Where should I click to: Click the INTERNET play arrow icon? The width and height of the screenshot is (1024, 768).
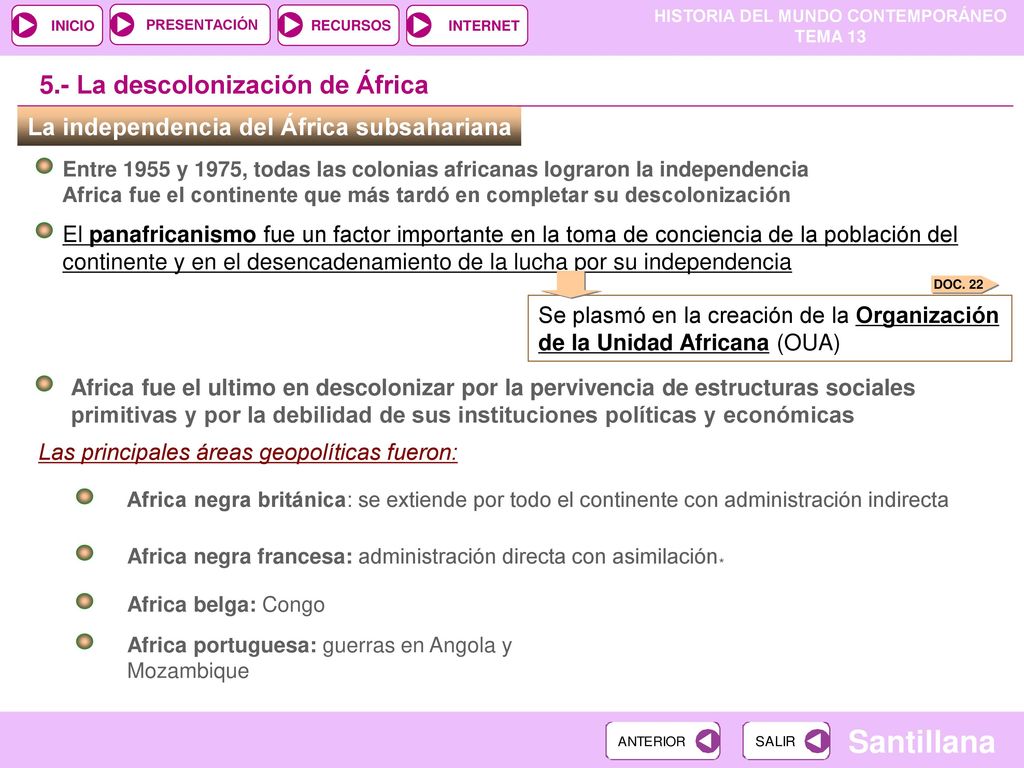click(x=419, y=25)
